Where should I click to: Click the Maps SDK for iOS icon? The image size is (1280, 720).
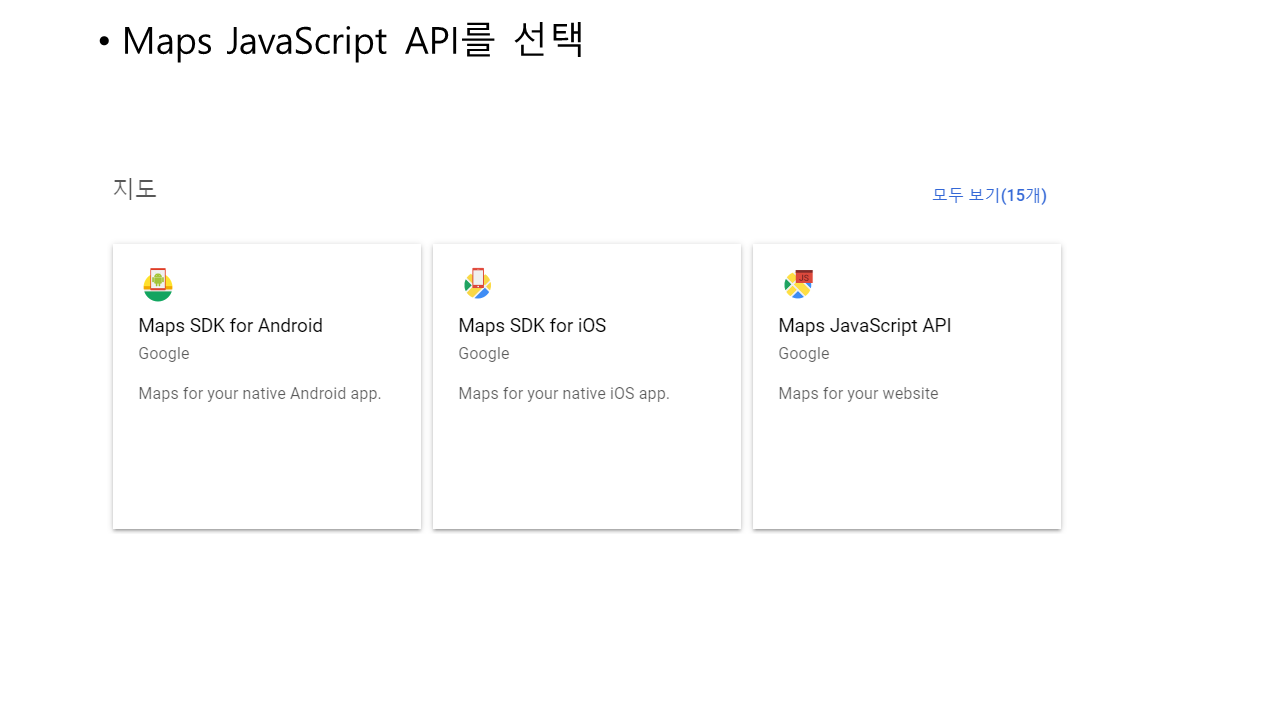click(478, 285)
